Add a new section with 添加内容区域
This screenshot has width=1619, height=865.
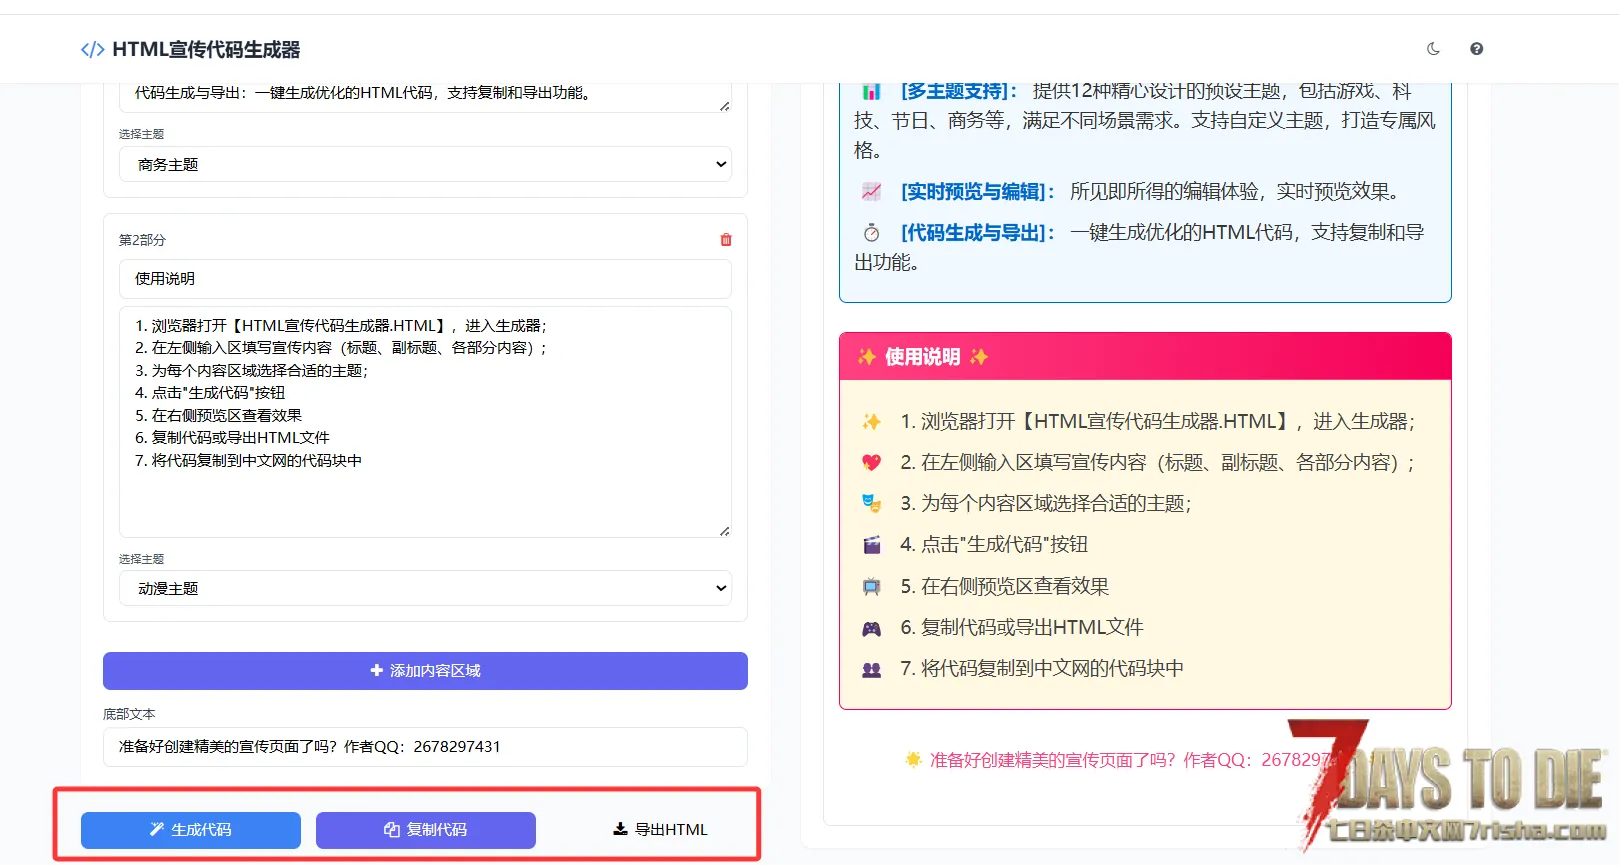click(x=425, y=671)
